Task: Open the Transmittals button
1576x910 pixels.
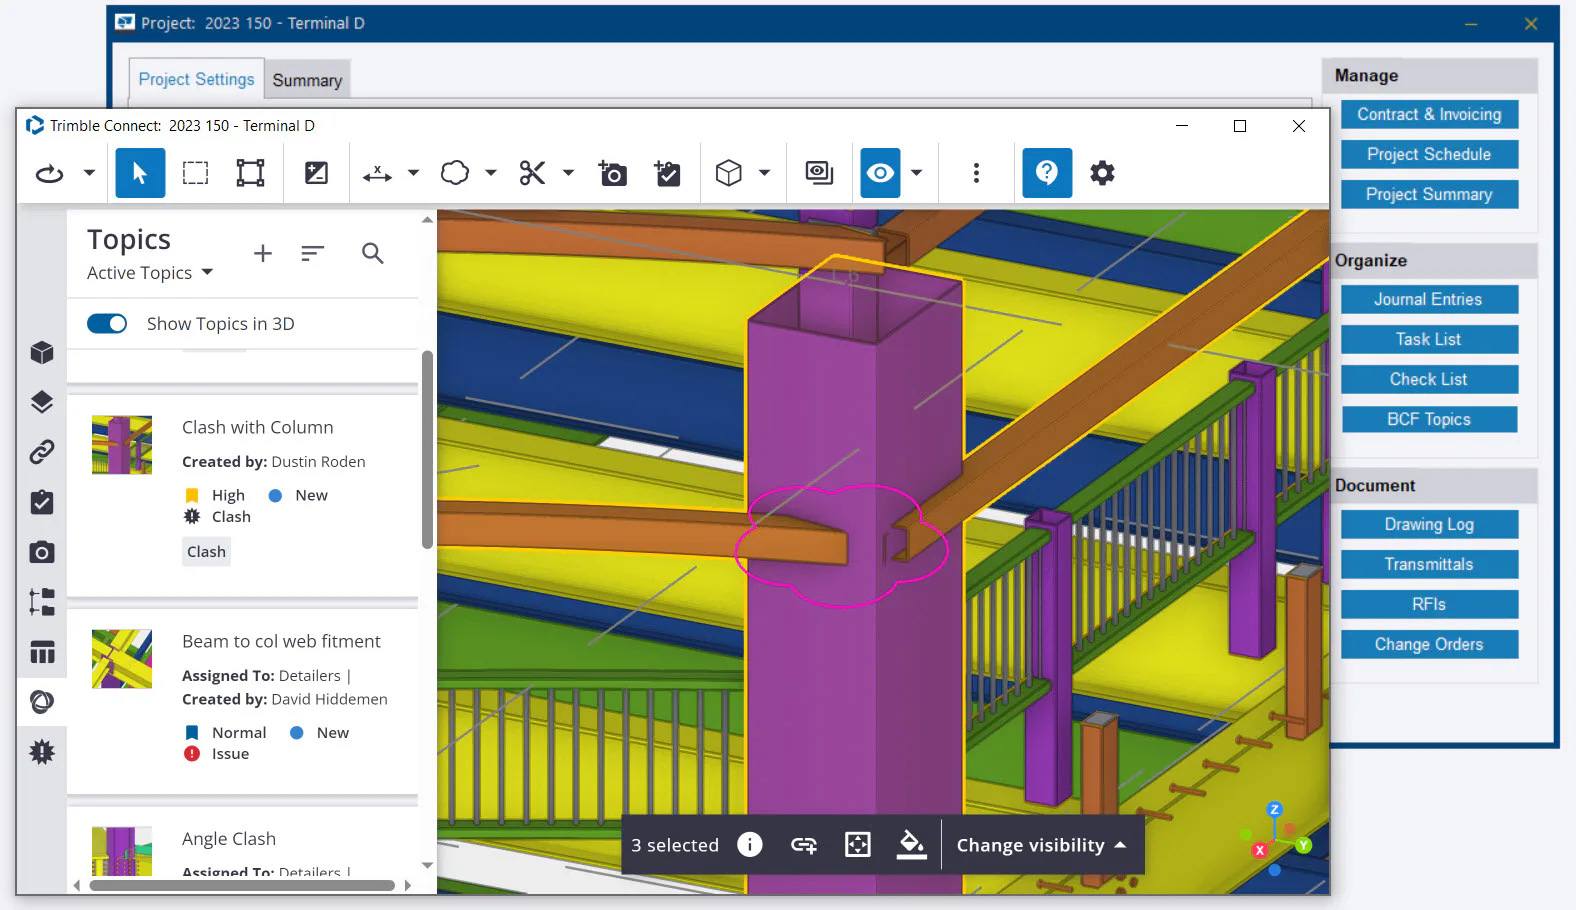Action: 1429,565
